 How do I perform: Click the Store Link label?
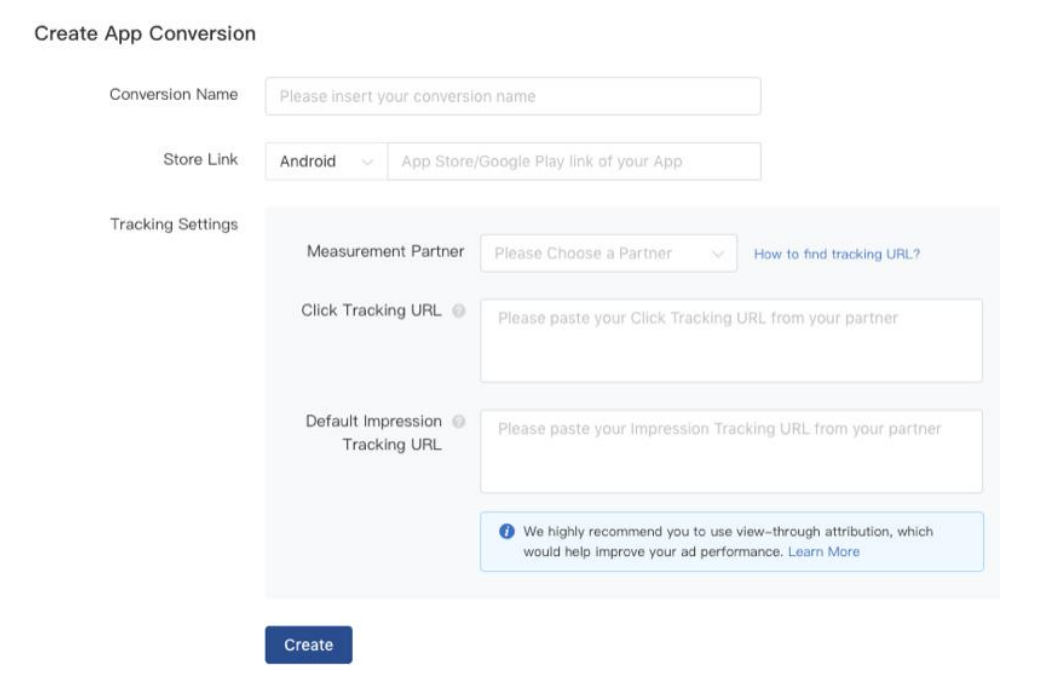tap(201, 160)
